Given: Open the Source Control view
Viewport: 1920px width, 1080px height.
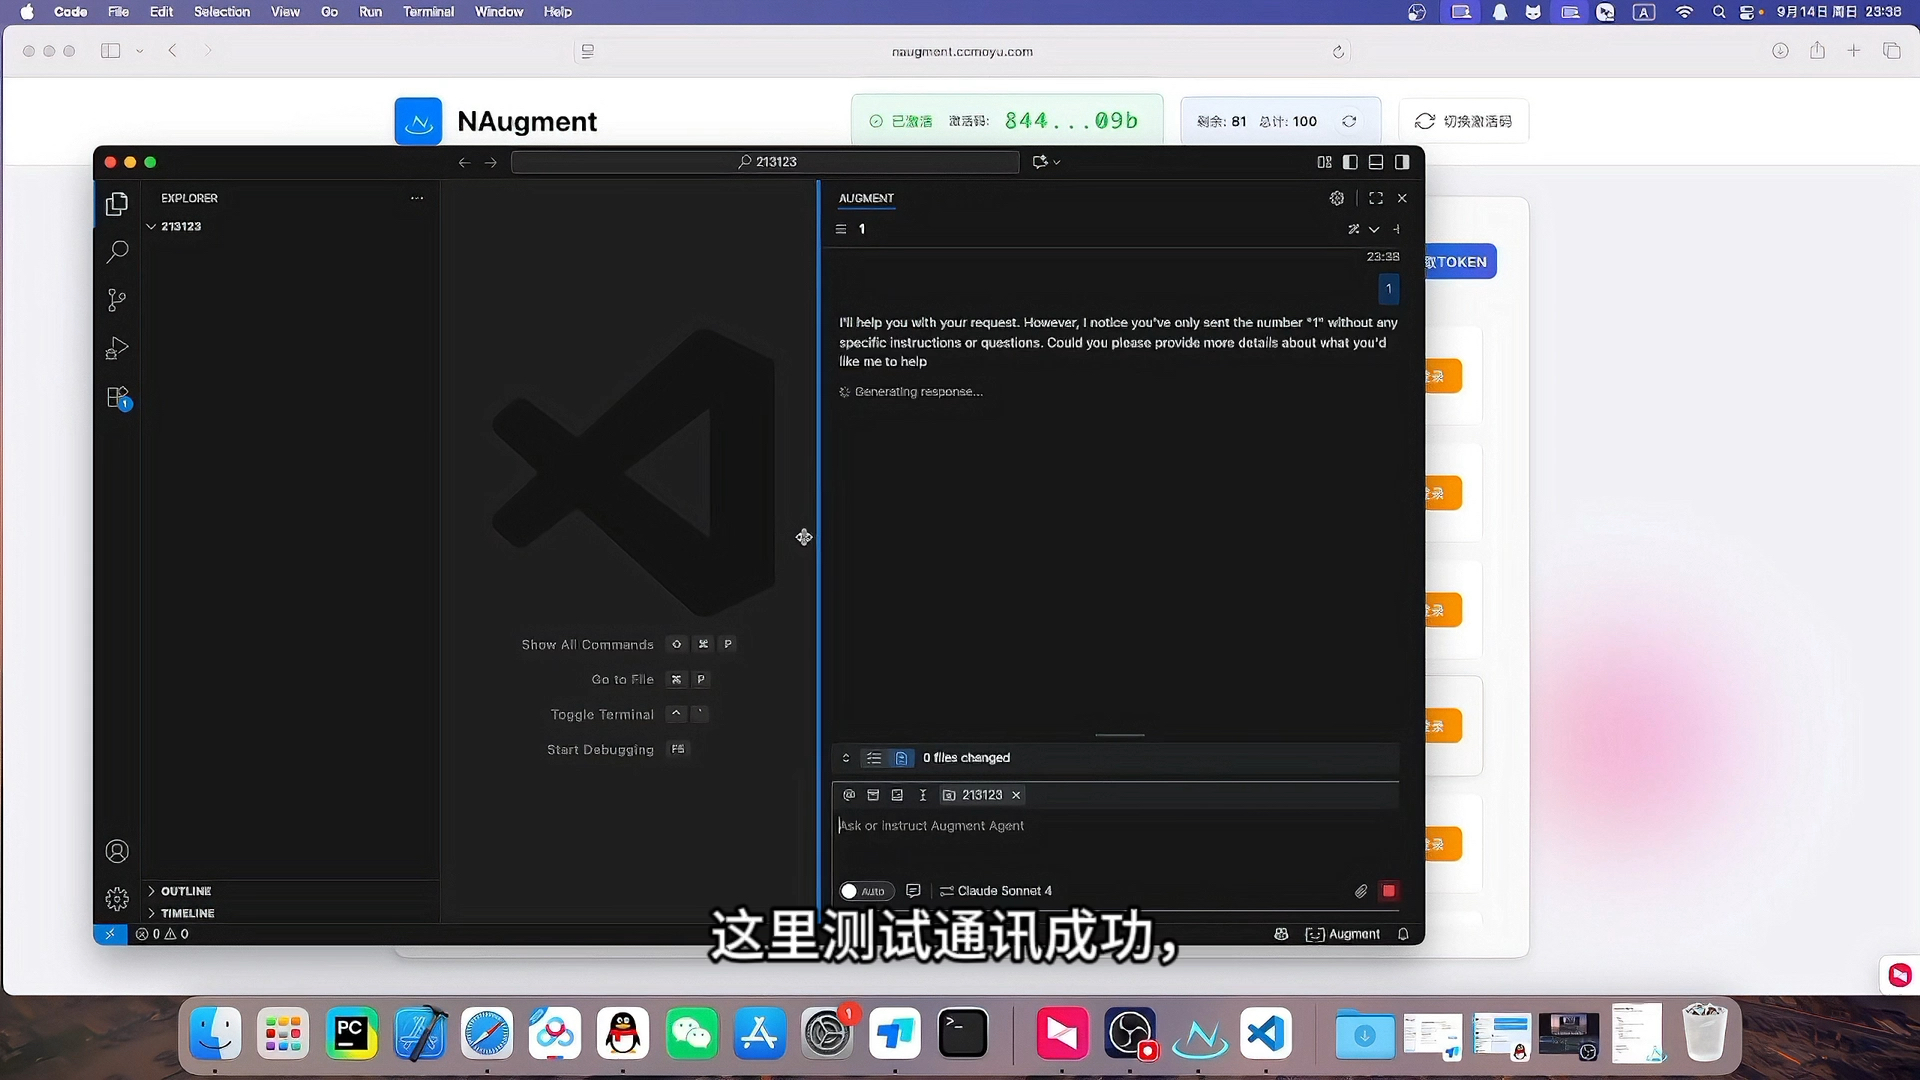Looking at the screenshot, I should point(117,300).
